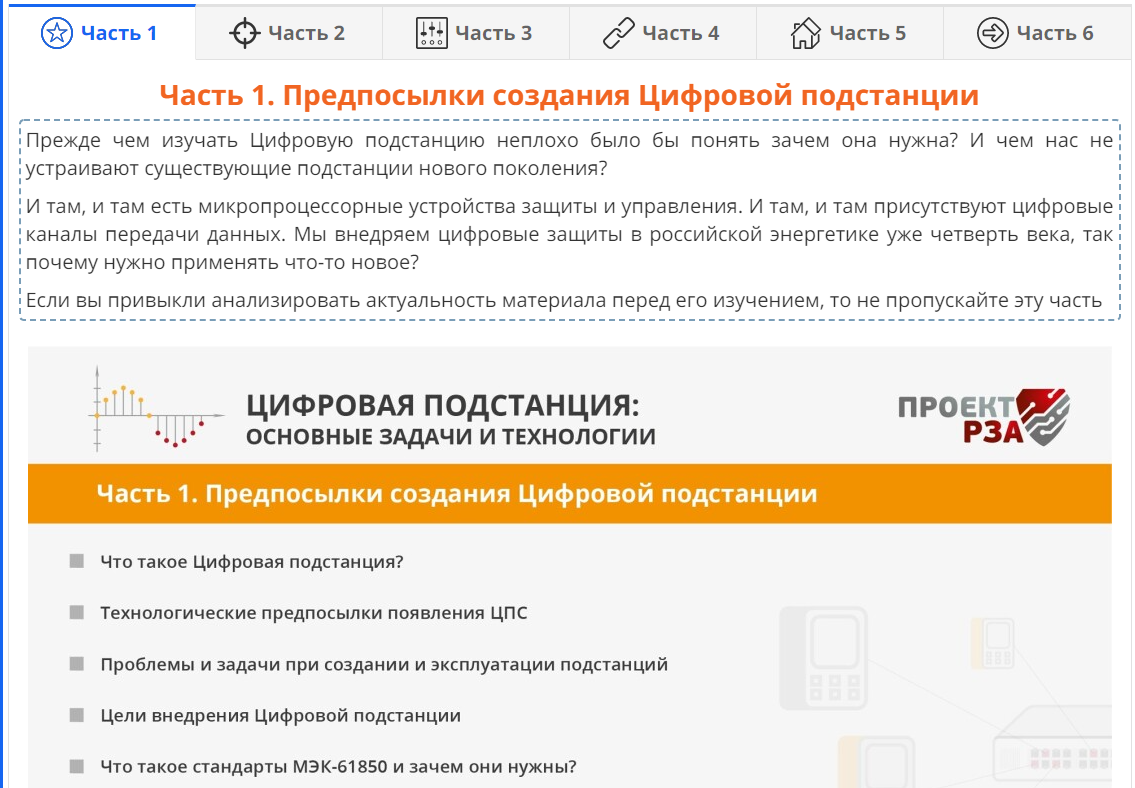Click the orange banner on the slide

(x=569, y=494)
